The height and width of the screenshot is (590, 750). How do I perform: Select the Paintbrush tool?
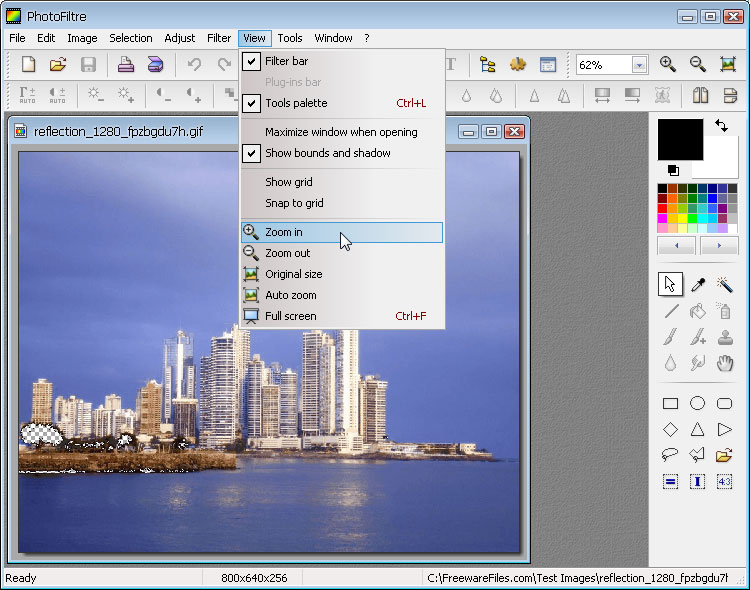point(671,337)
